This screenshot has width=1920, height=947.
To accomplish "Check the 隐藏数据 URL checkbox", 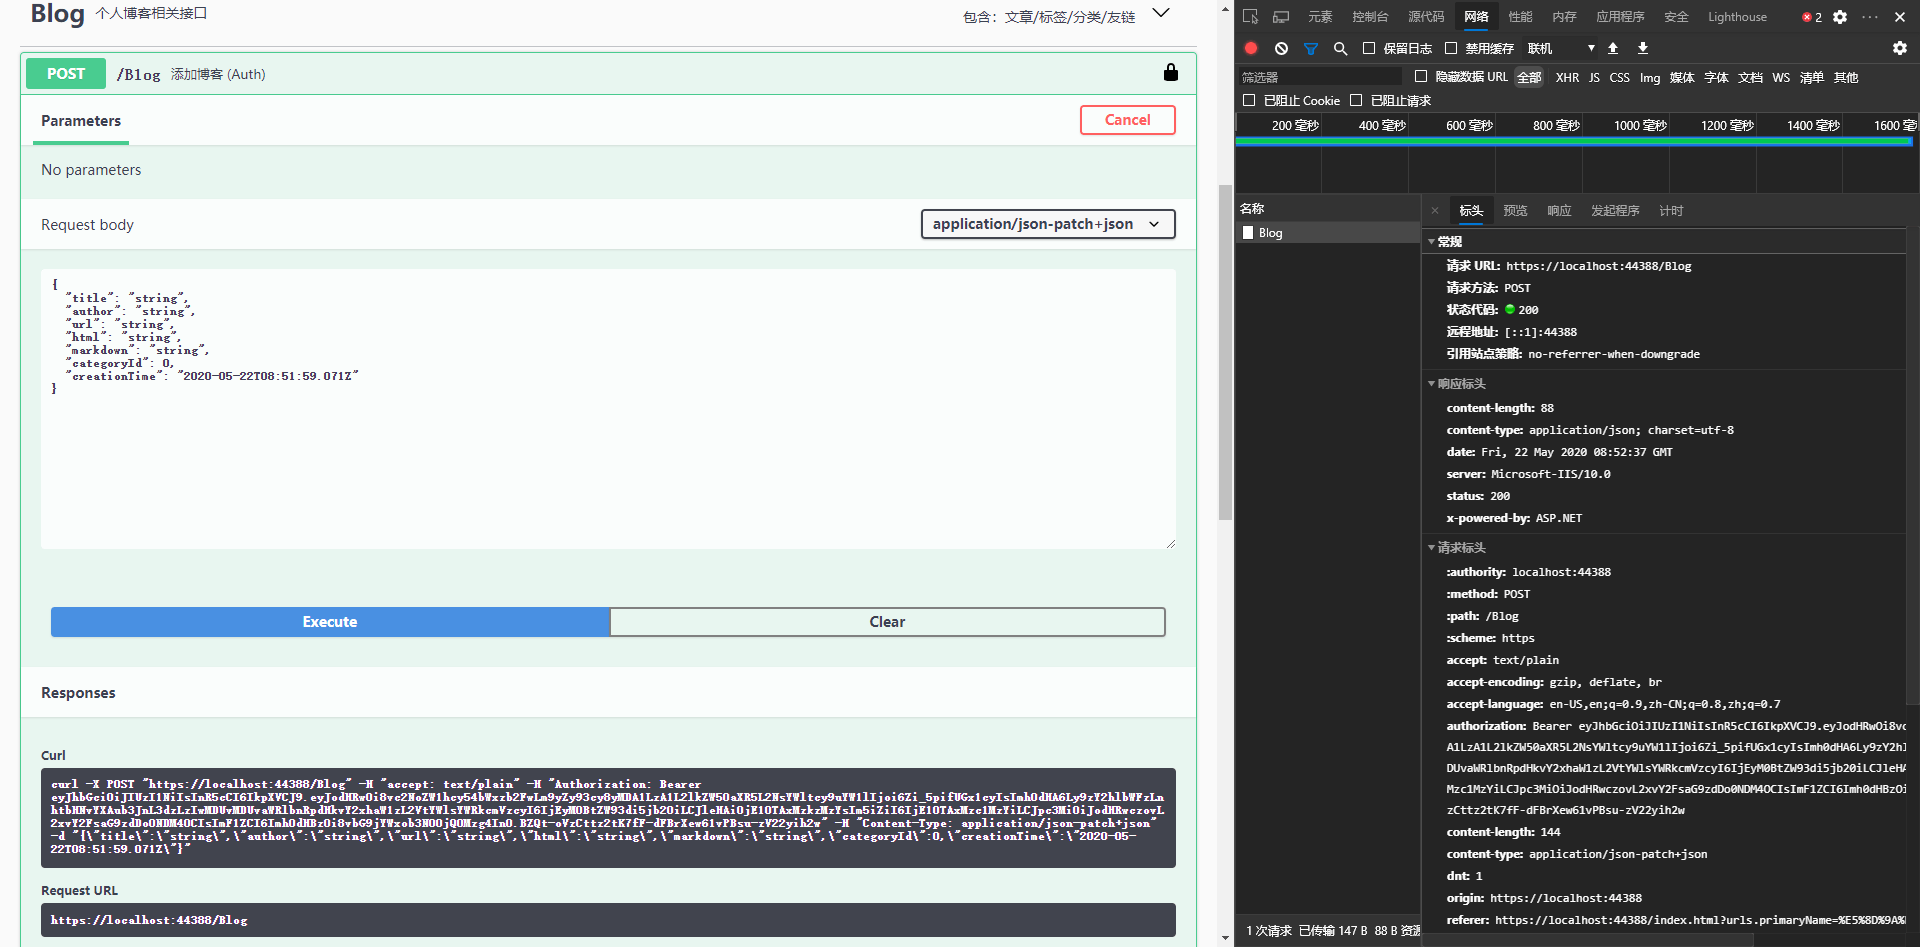I will click(1421, 77).
